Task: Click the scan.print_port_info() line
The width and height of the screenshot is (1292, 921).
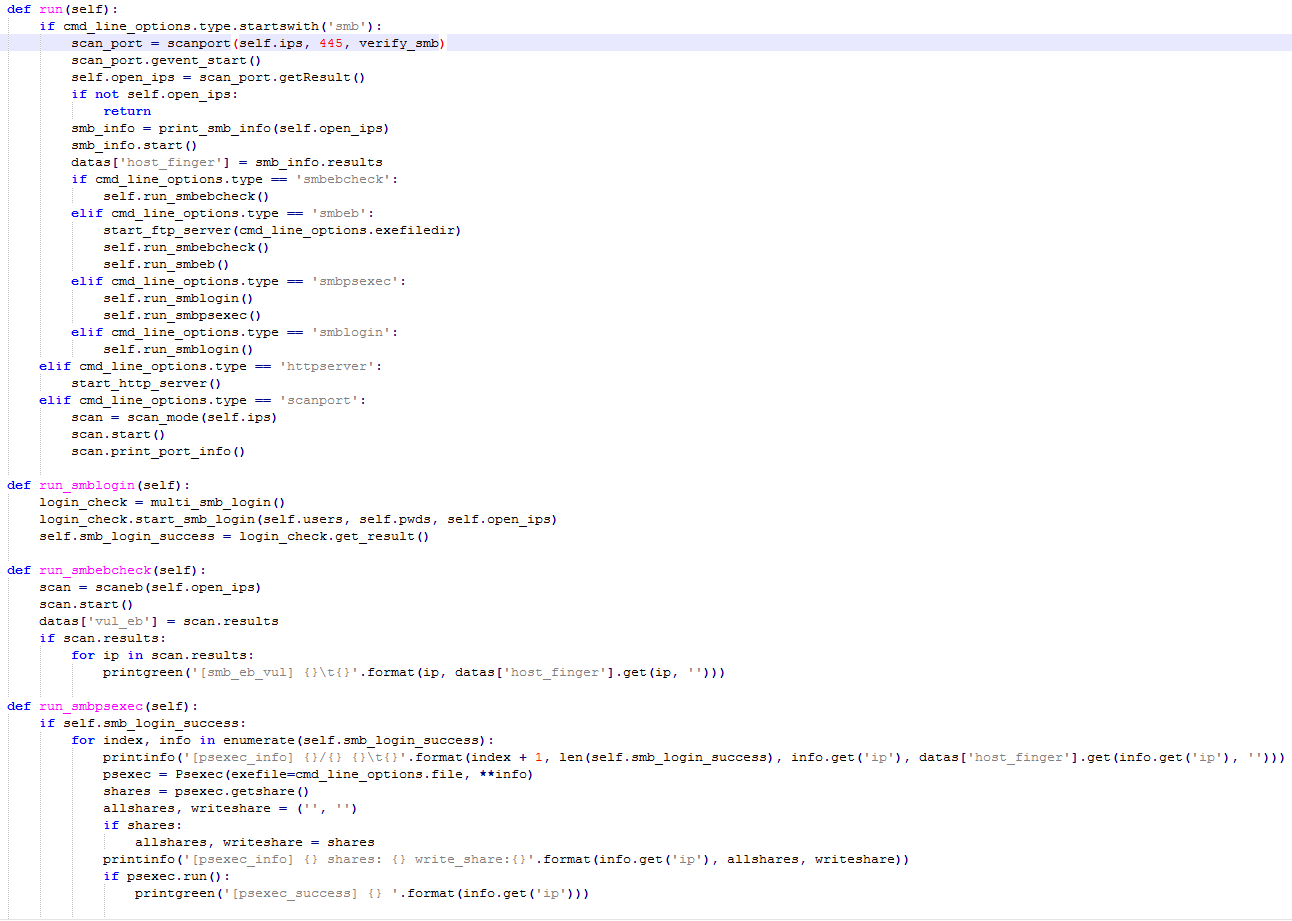Action: pos(158,451)
